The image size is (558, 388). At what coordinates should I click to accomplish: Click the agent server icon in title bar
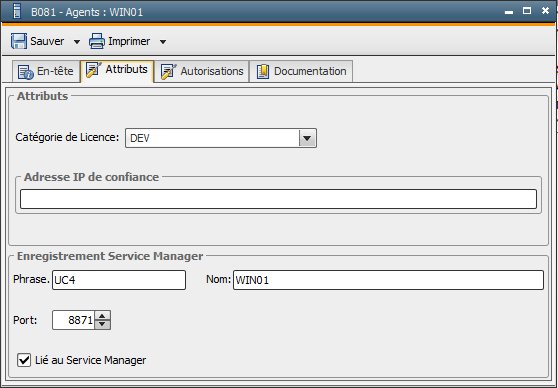tap(17, 11)
